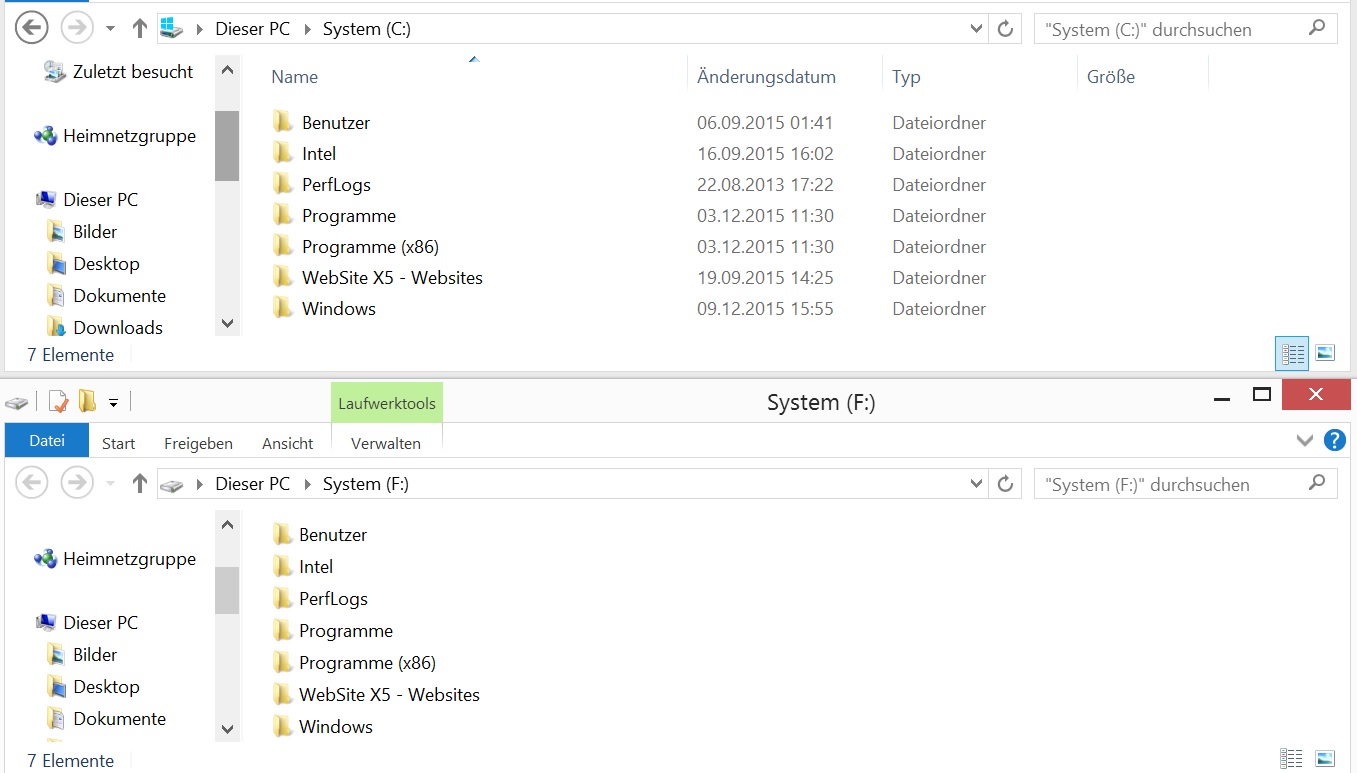Viewport: 1357px width, 773px height.
Task: Open address history dropdown in C: window
Action: point(977,29)
